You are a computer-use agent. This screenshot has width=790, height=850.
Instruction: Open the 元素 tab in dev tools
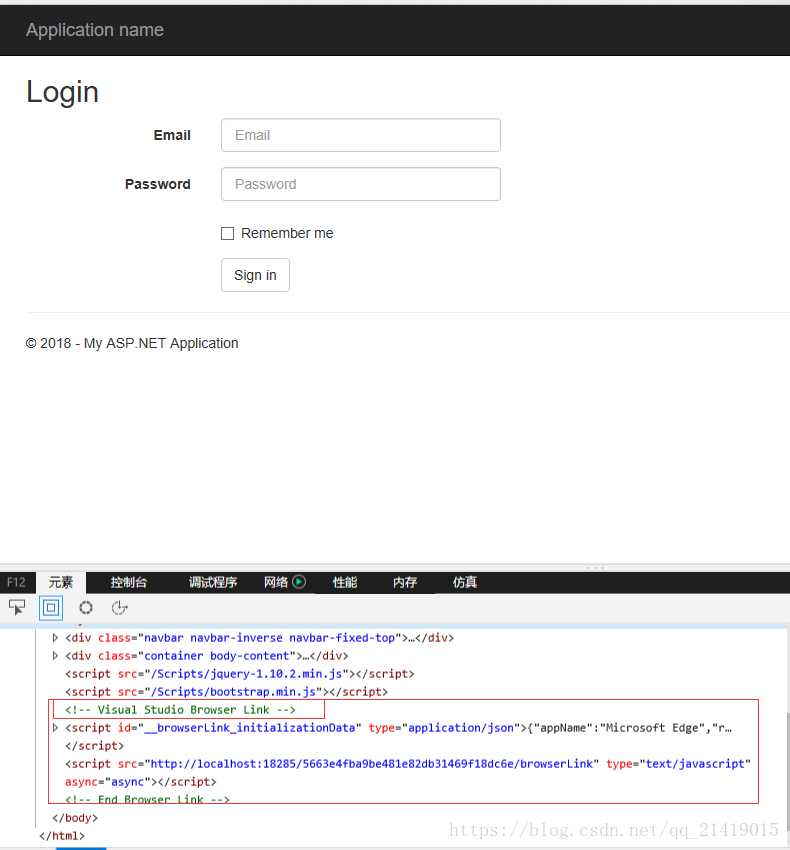point(61,582)
